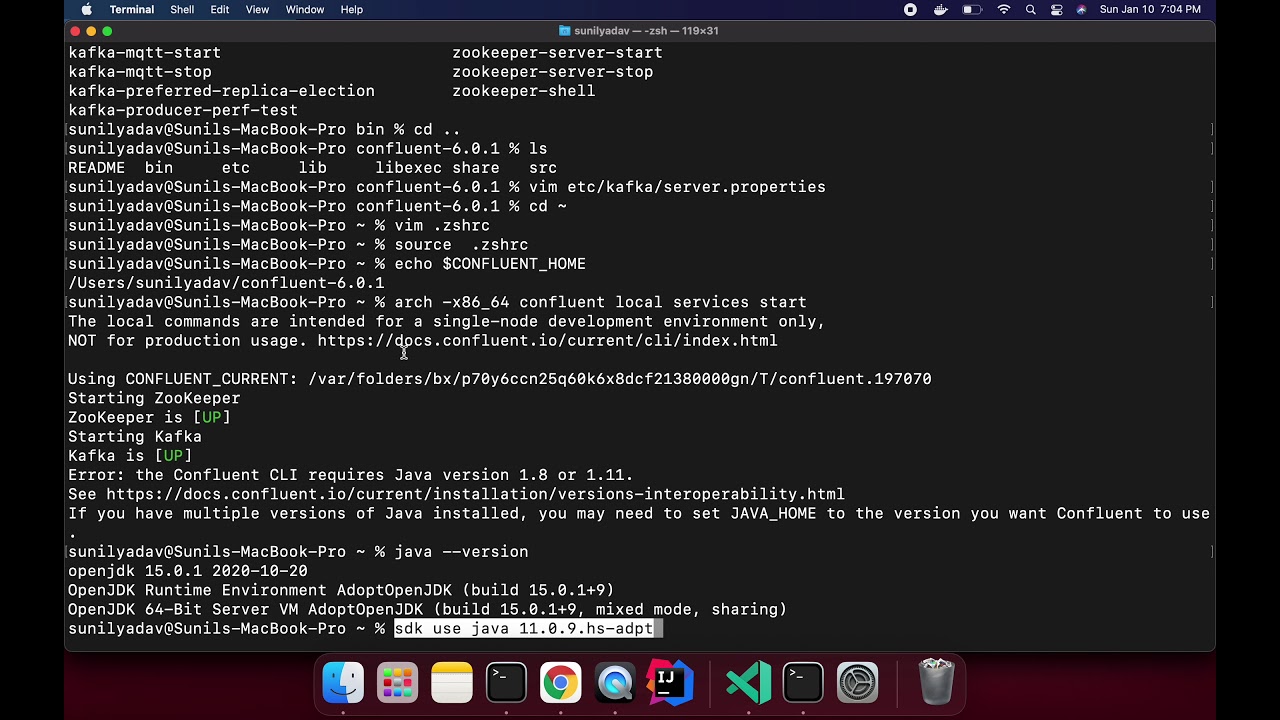Open IntelliJ IDEA from the Dock

(670, 682)
